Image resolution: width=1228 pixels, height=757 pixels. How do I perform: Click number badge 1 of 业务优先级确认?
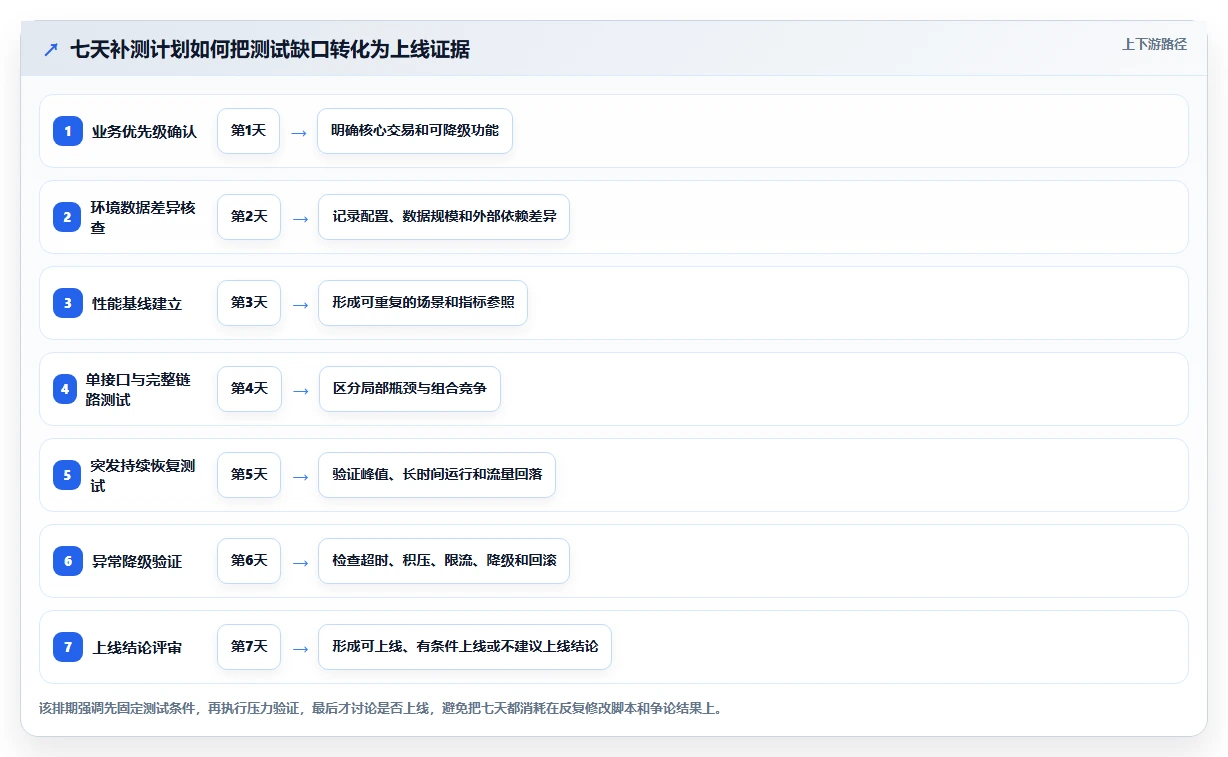[68, 131]
